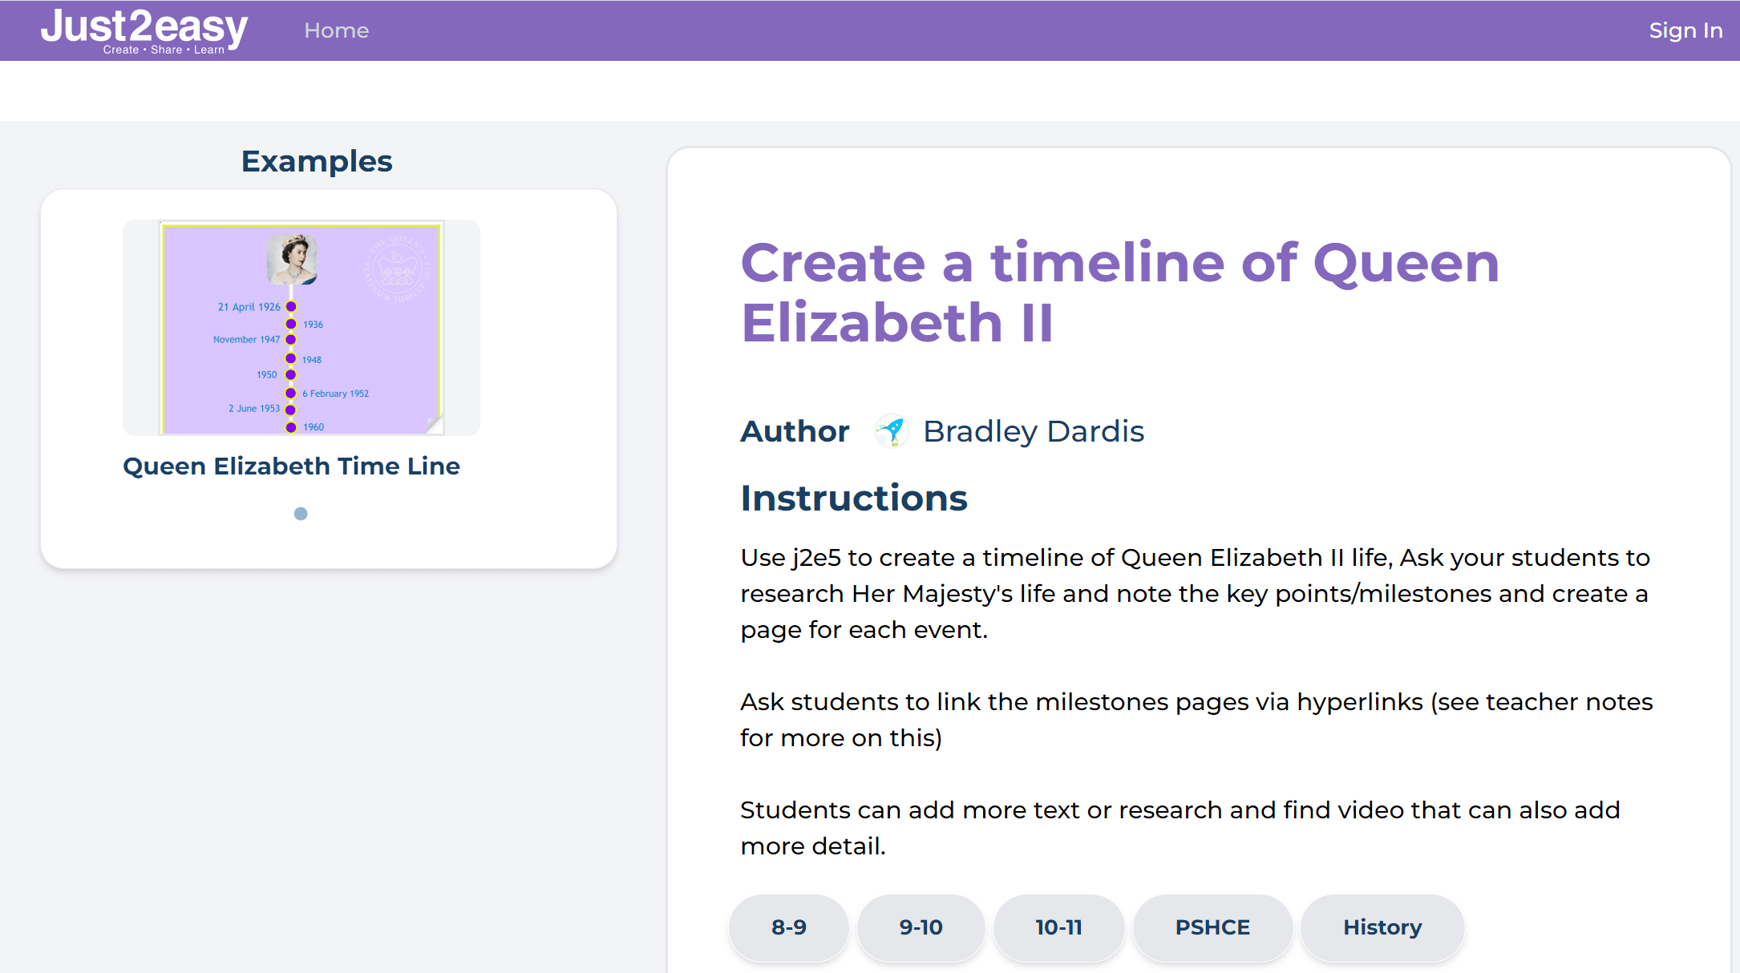Choose the 9-10 age tag

(920, 928)
